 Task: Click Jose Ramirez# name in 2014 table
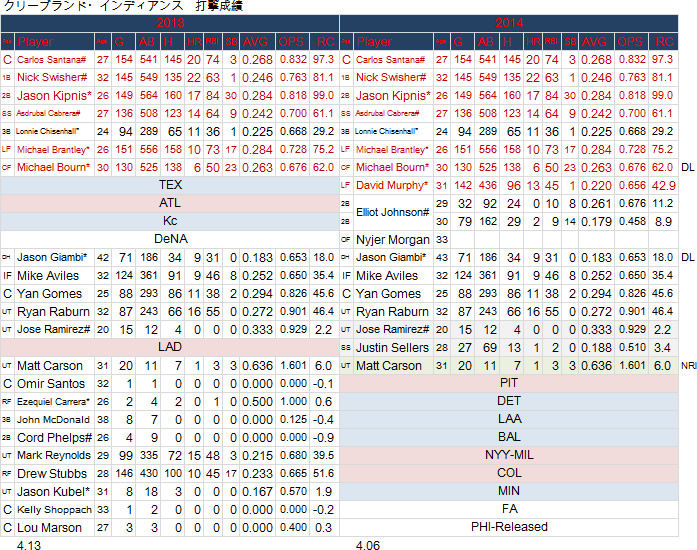tap(393, 329)
